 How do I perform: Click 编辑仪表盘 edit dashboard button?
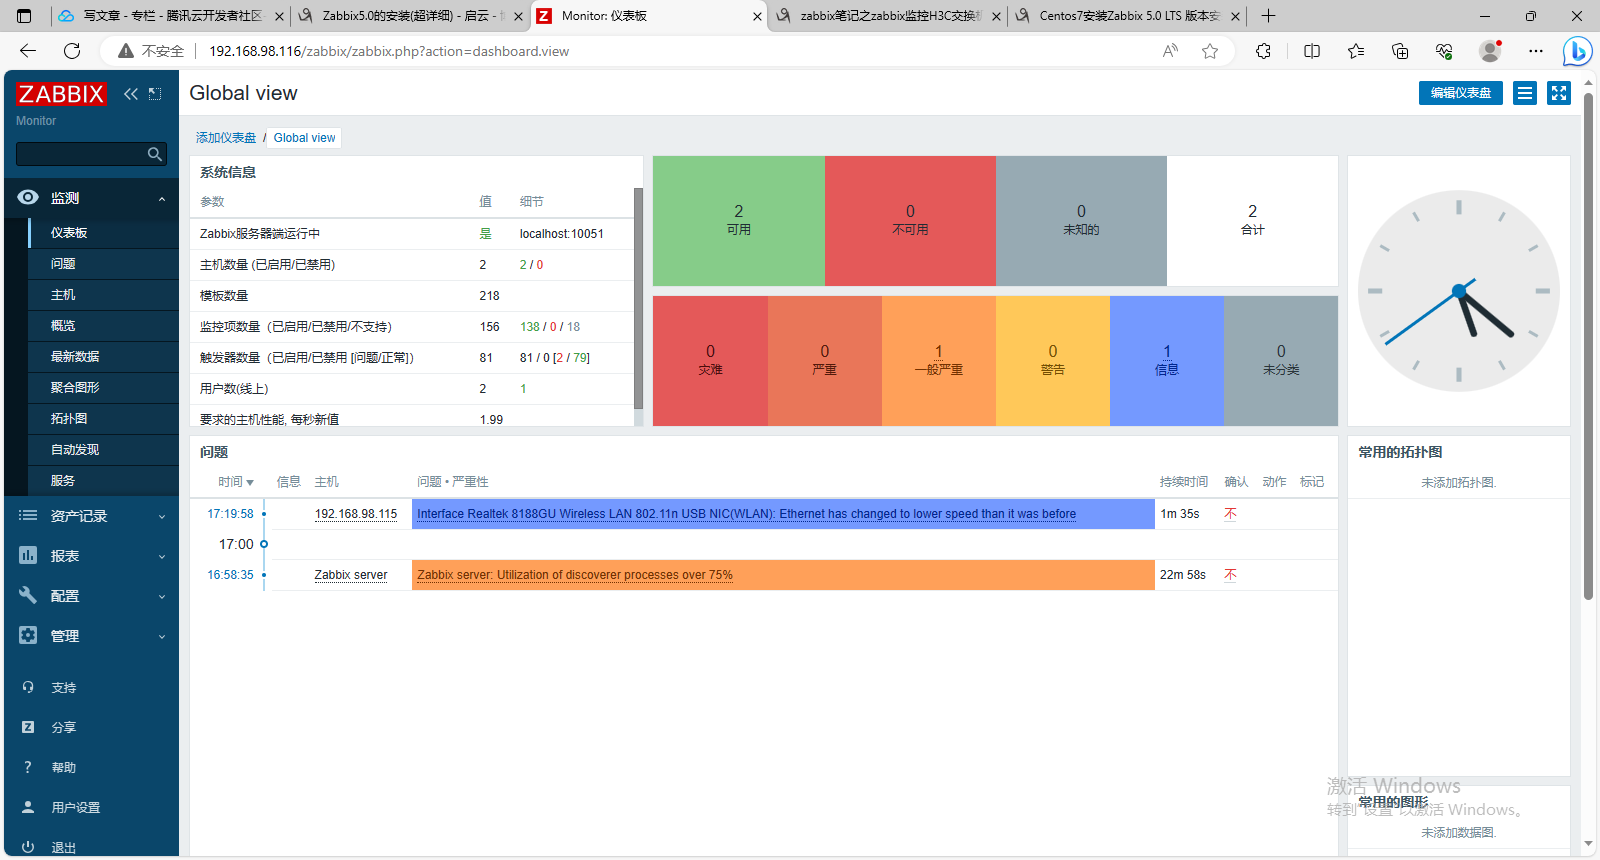[1460, 93]
